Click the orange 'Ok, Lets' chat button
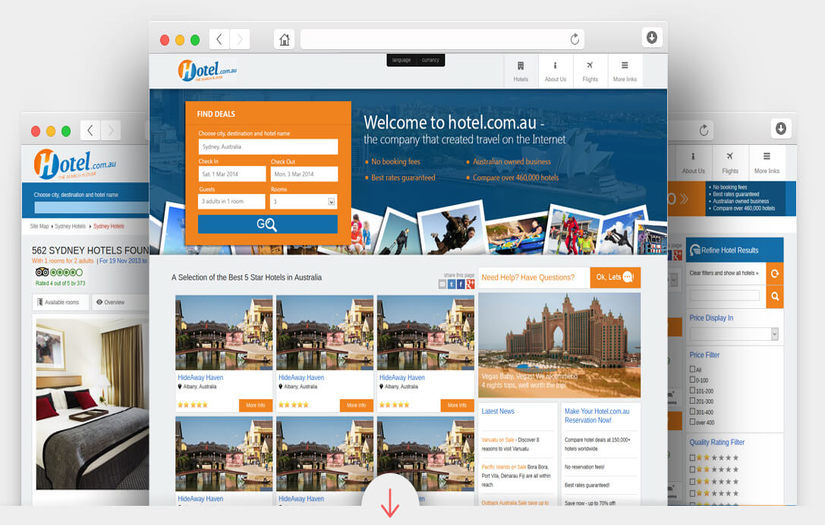This screenshot has width=825, height=525. (x=615, y=277)
